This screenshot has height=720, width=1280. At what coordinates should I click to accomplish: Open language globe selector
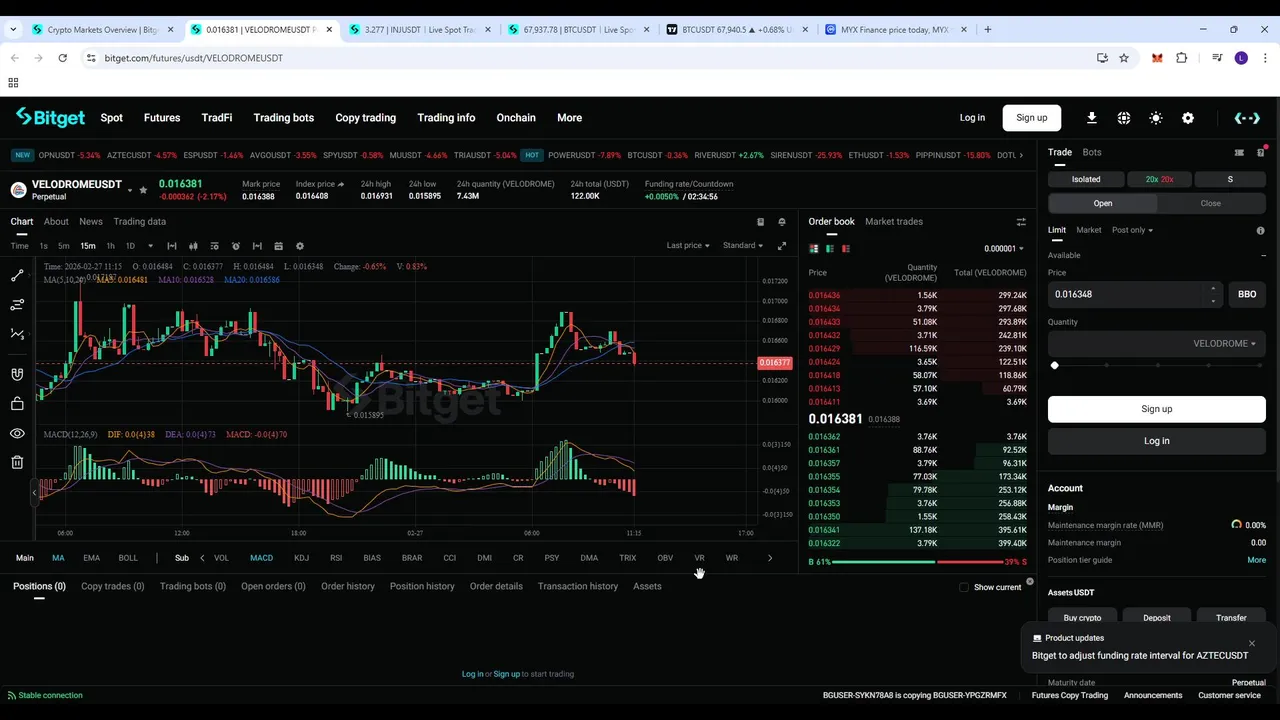(x=1124, y=118)
